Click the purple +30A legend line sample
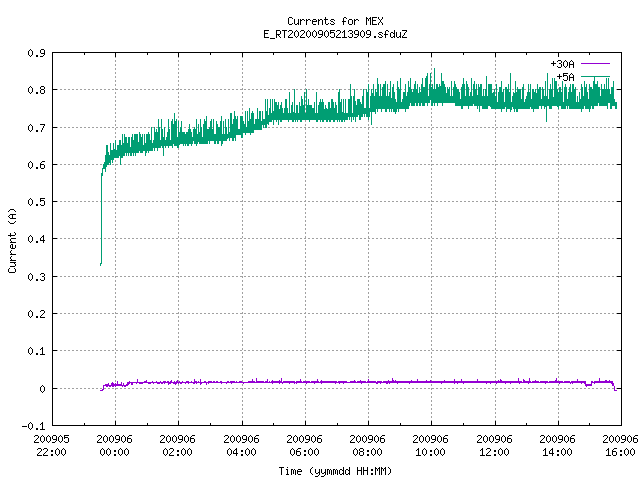 (595, 64)
